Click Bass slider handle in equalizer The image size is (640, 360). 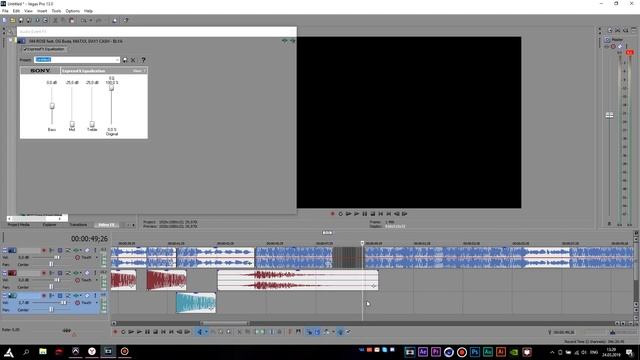[52, 106]
